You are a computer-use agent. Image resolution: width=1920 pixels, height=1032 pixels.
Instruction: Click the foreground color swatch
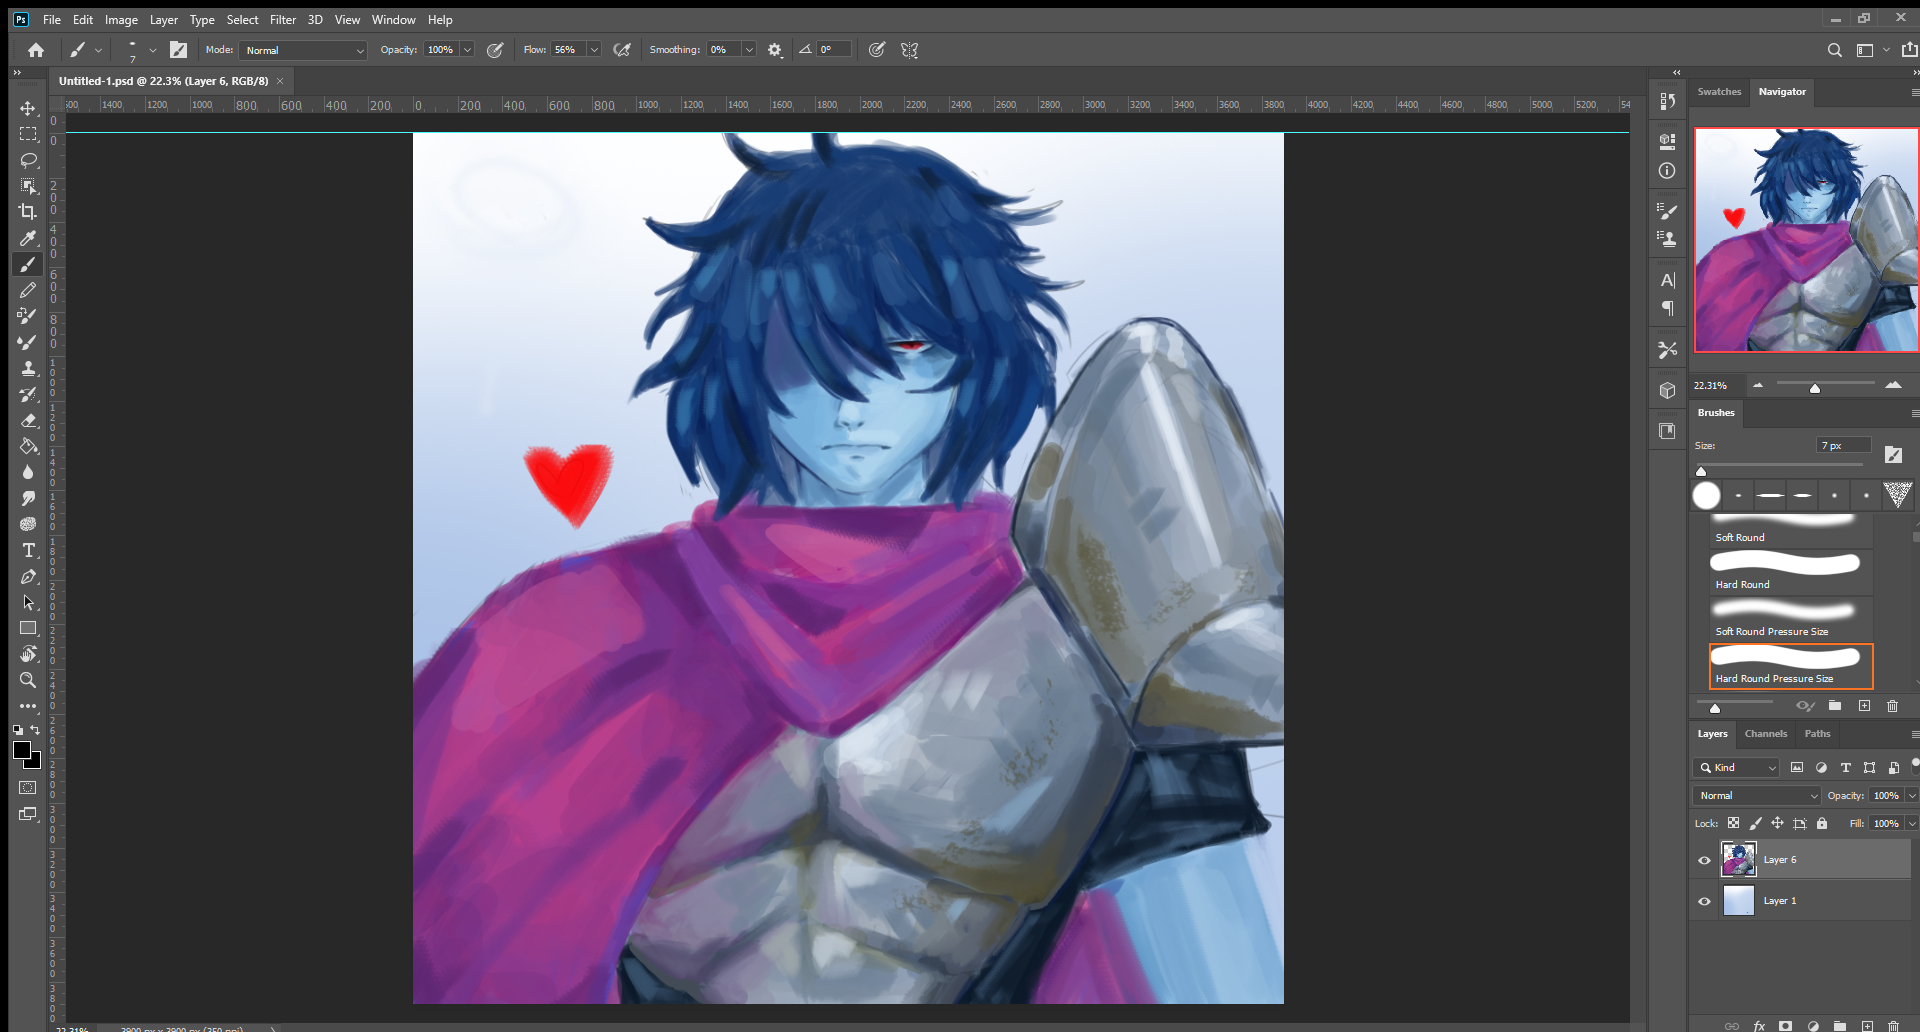click(x=22, y=750)
